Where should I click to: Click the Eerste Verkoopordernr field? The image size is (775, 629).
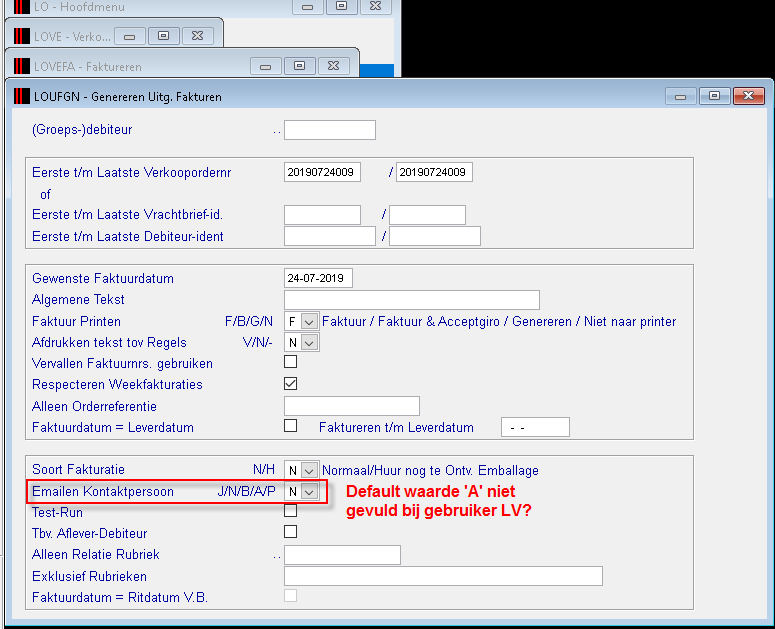(322, 172)
